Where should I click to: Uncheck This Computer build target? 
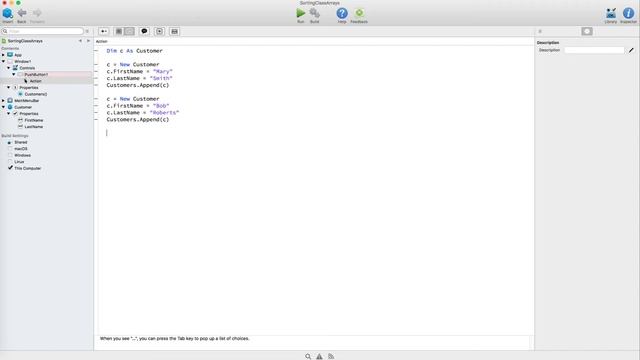coord(10,168)
